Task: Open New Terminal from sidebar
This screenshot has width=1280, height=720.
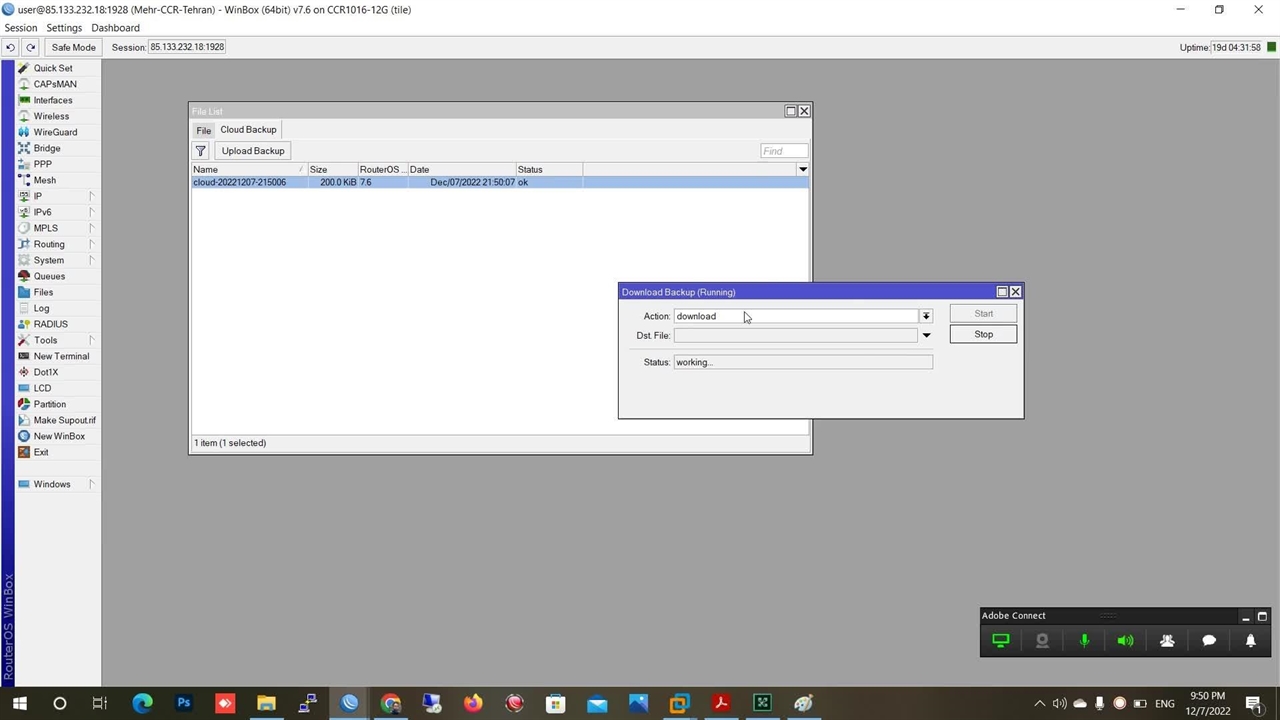Action: coord(61,356)
